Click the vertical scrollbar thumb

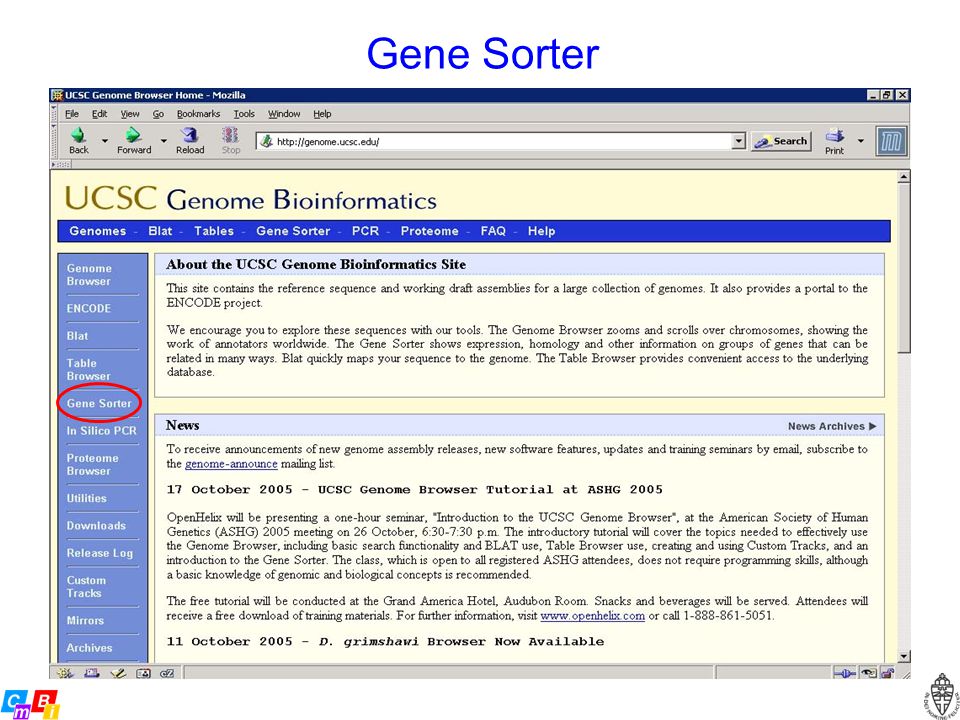(x=904, y=268)
